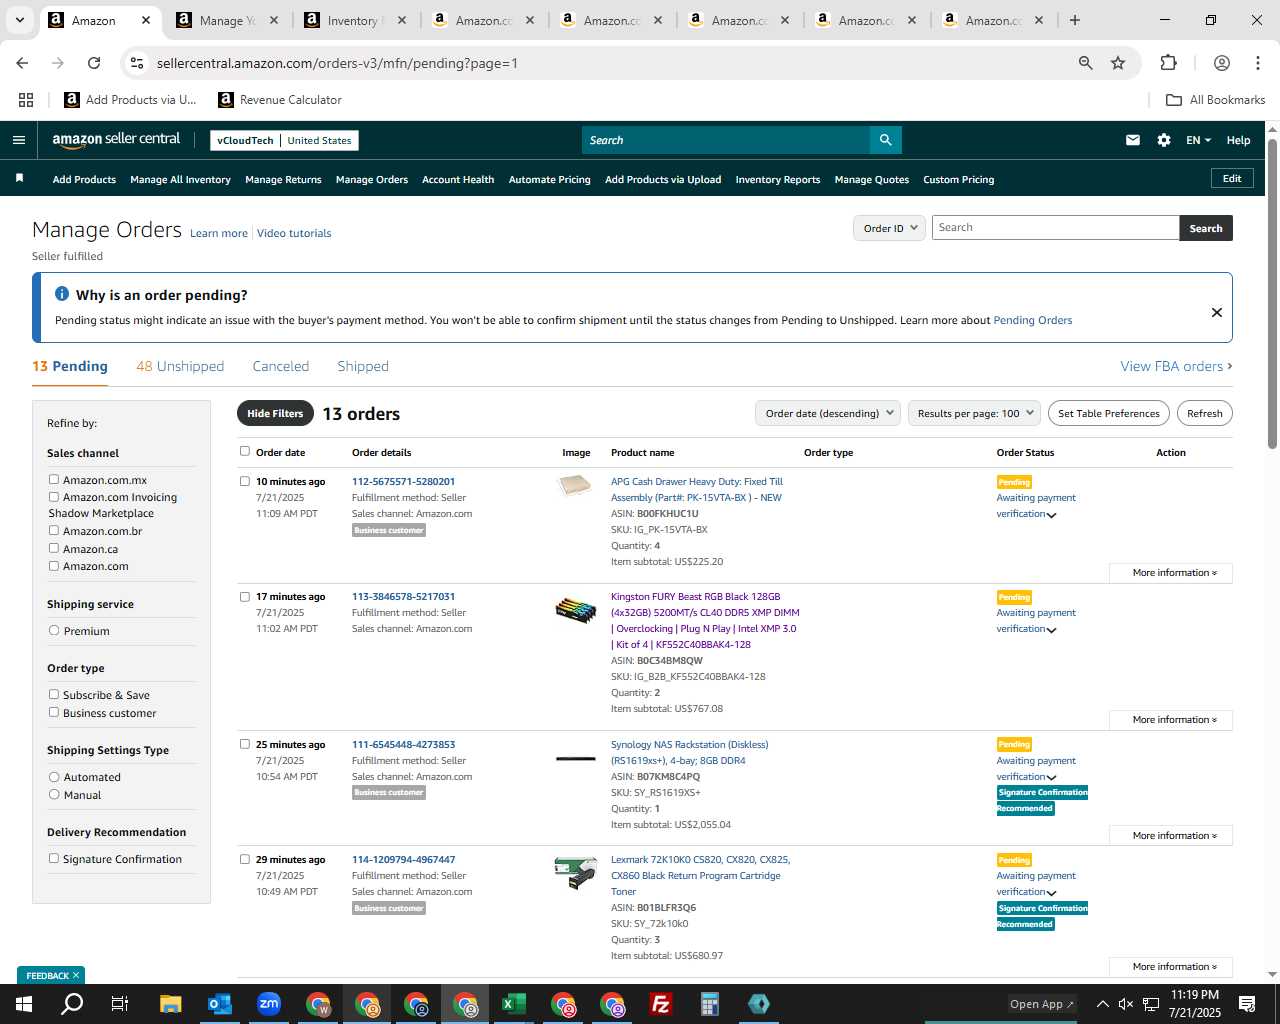Open a new browser tab
Image resolution: width=1280 pixels, height=1024 pixels.
click(1075, 20)
